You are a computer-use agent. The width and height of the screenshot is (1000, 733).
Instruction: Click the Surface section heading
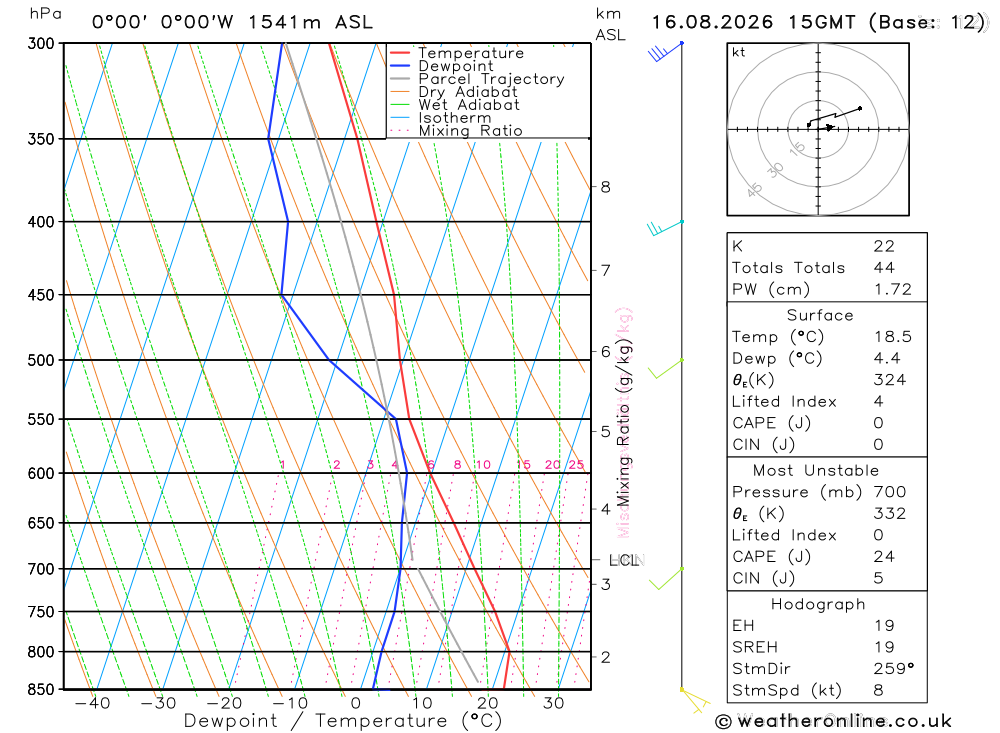(820, 315)
